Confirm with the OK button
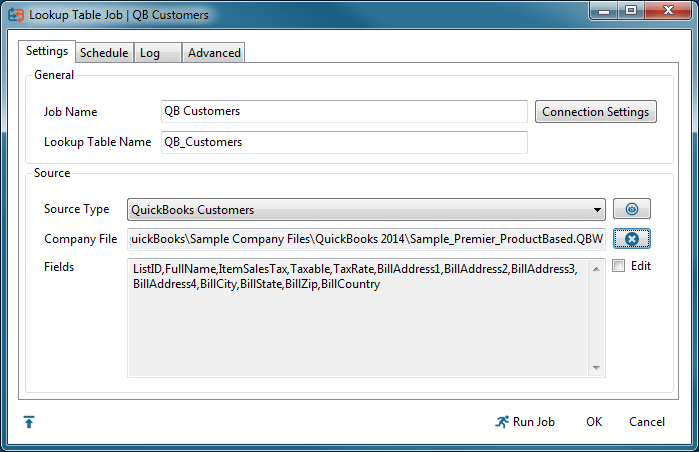 pos(594,422)
